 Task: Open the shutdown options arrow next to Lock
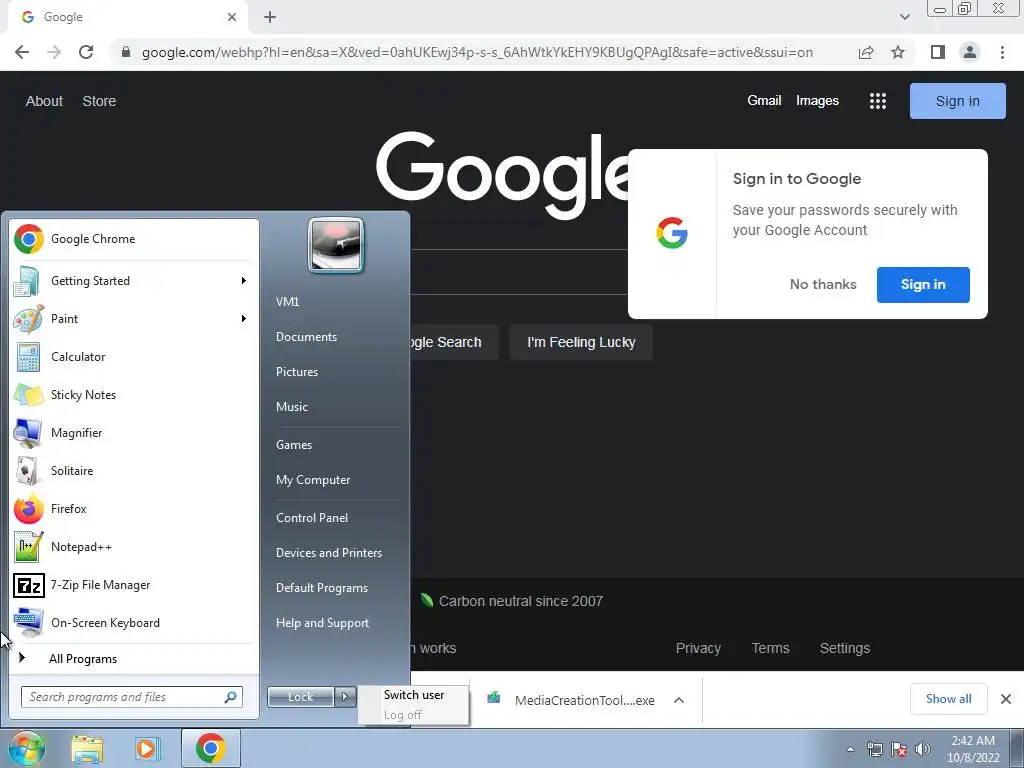point(345,697)
